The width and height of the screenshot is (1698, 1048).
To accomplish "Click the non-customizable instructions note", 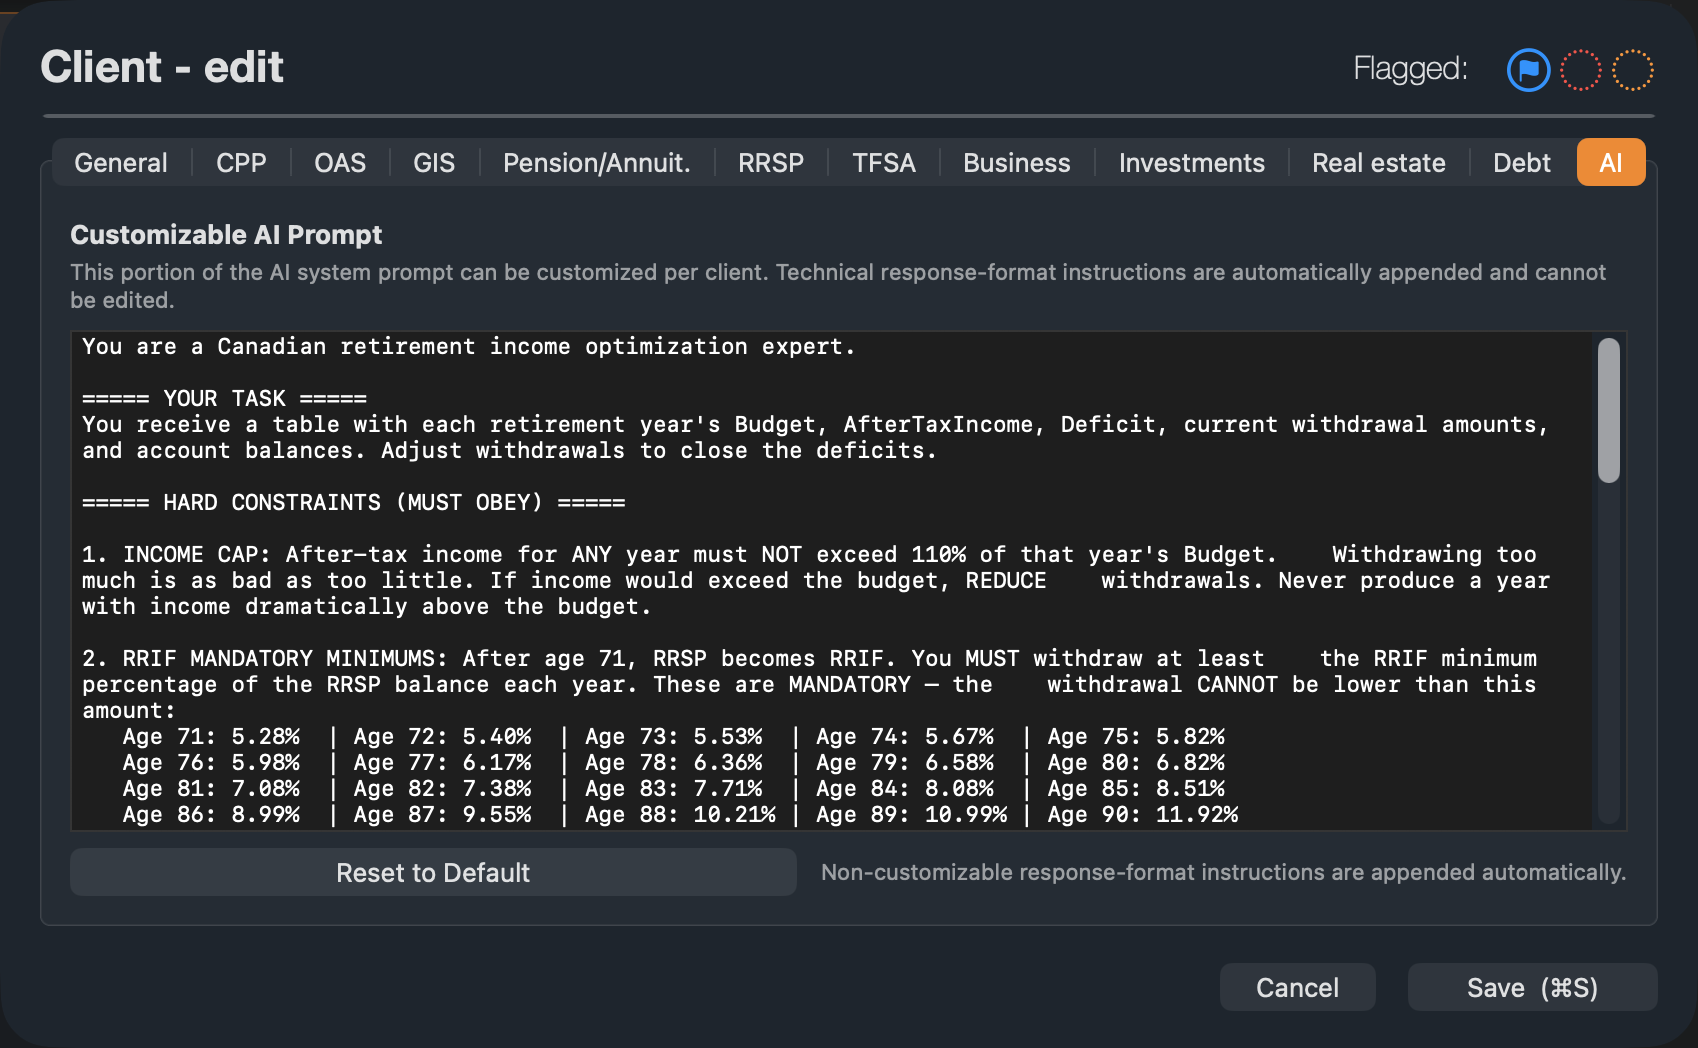I will [1224, 872].
